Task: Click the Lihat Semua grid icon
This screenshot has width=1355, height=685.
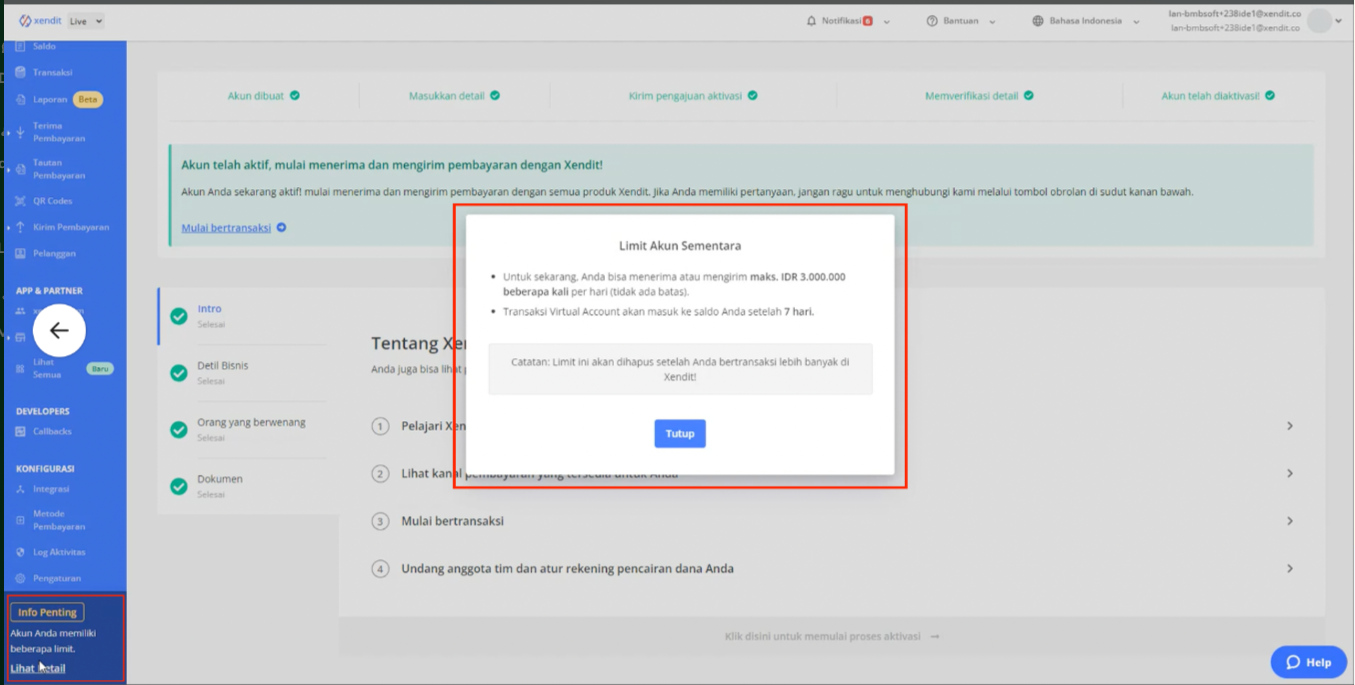Action: click(20, 368)
